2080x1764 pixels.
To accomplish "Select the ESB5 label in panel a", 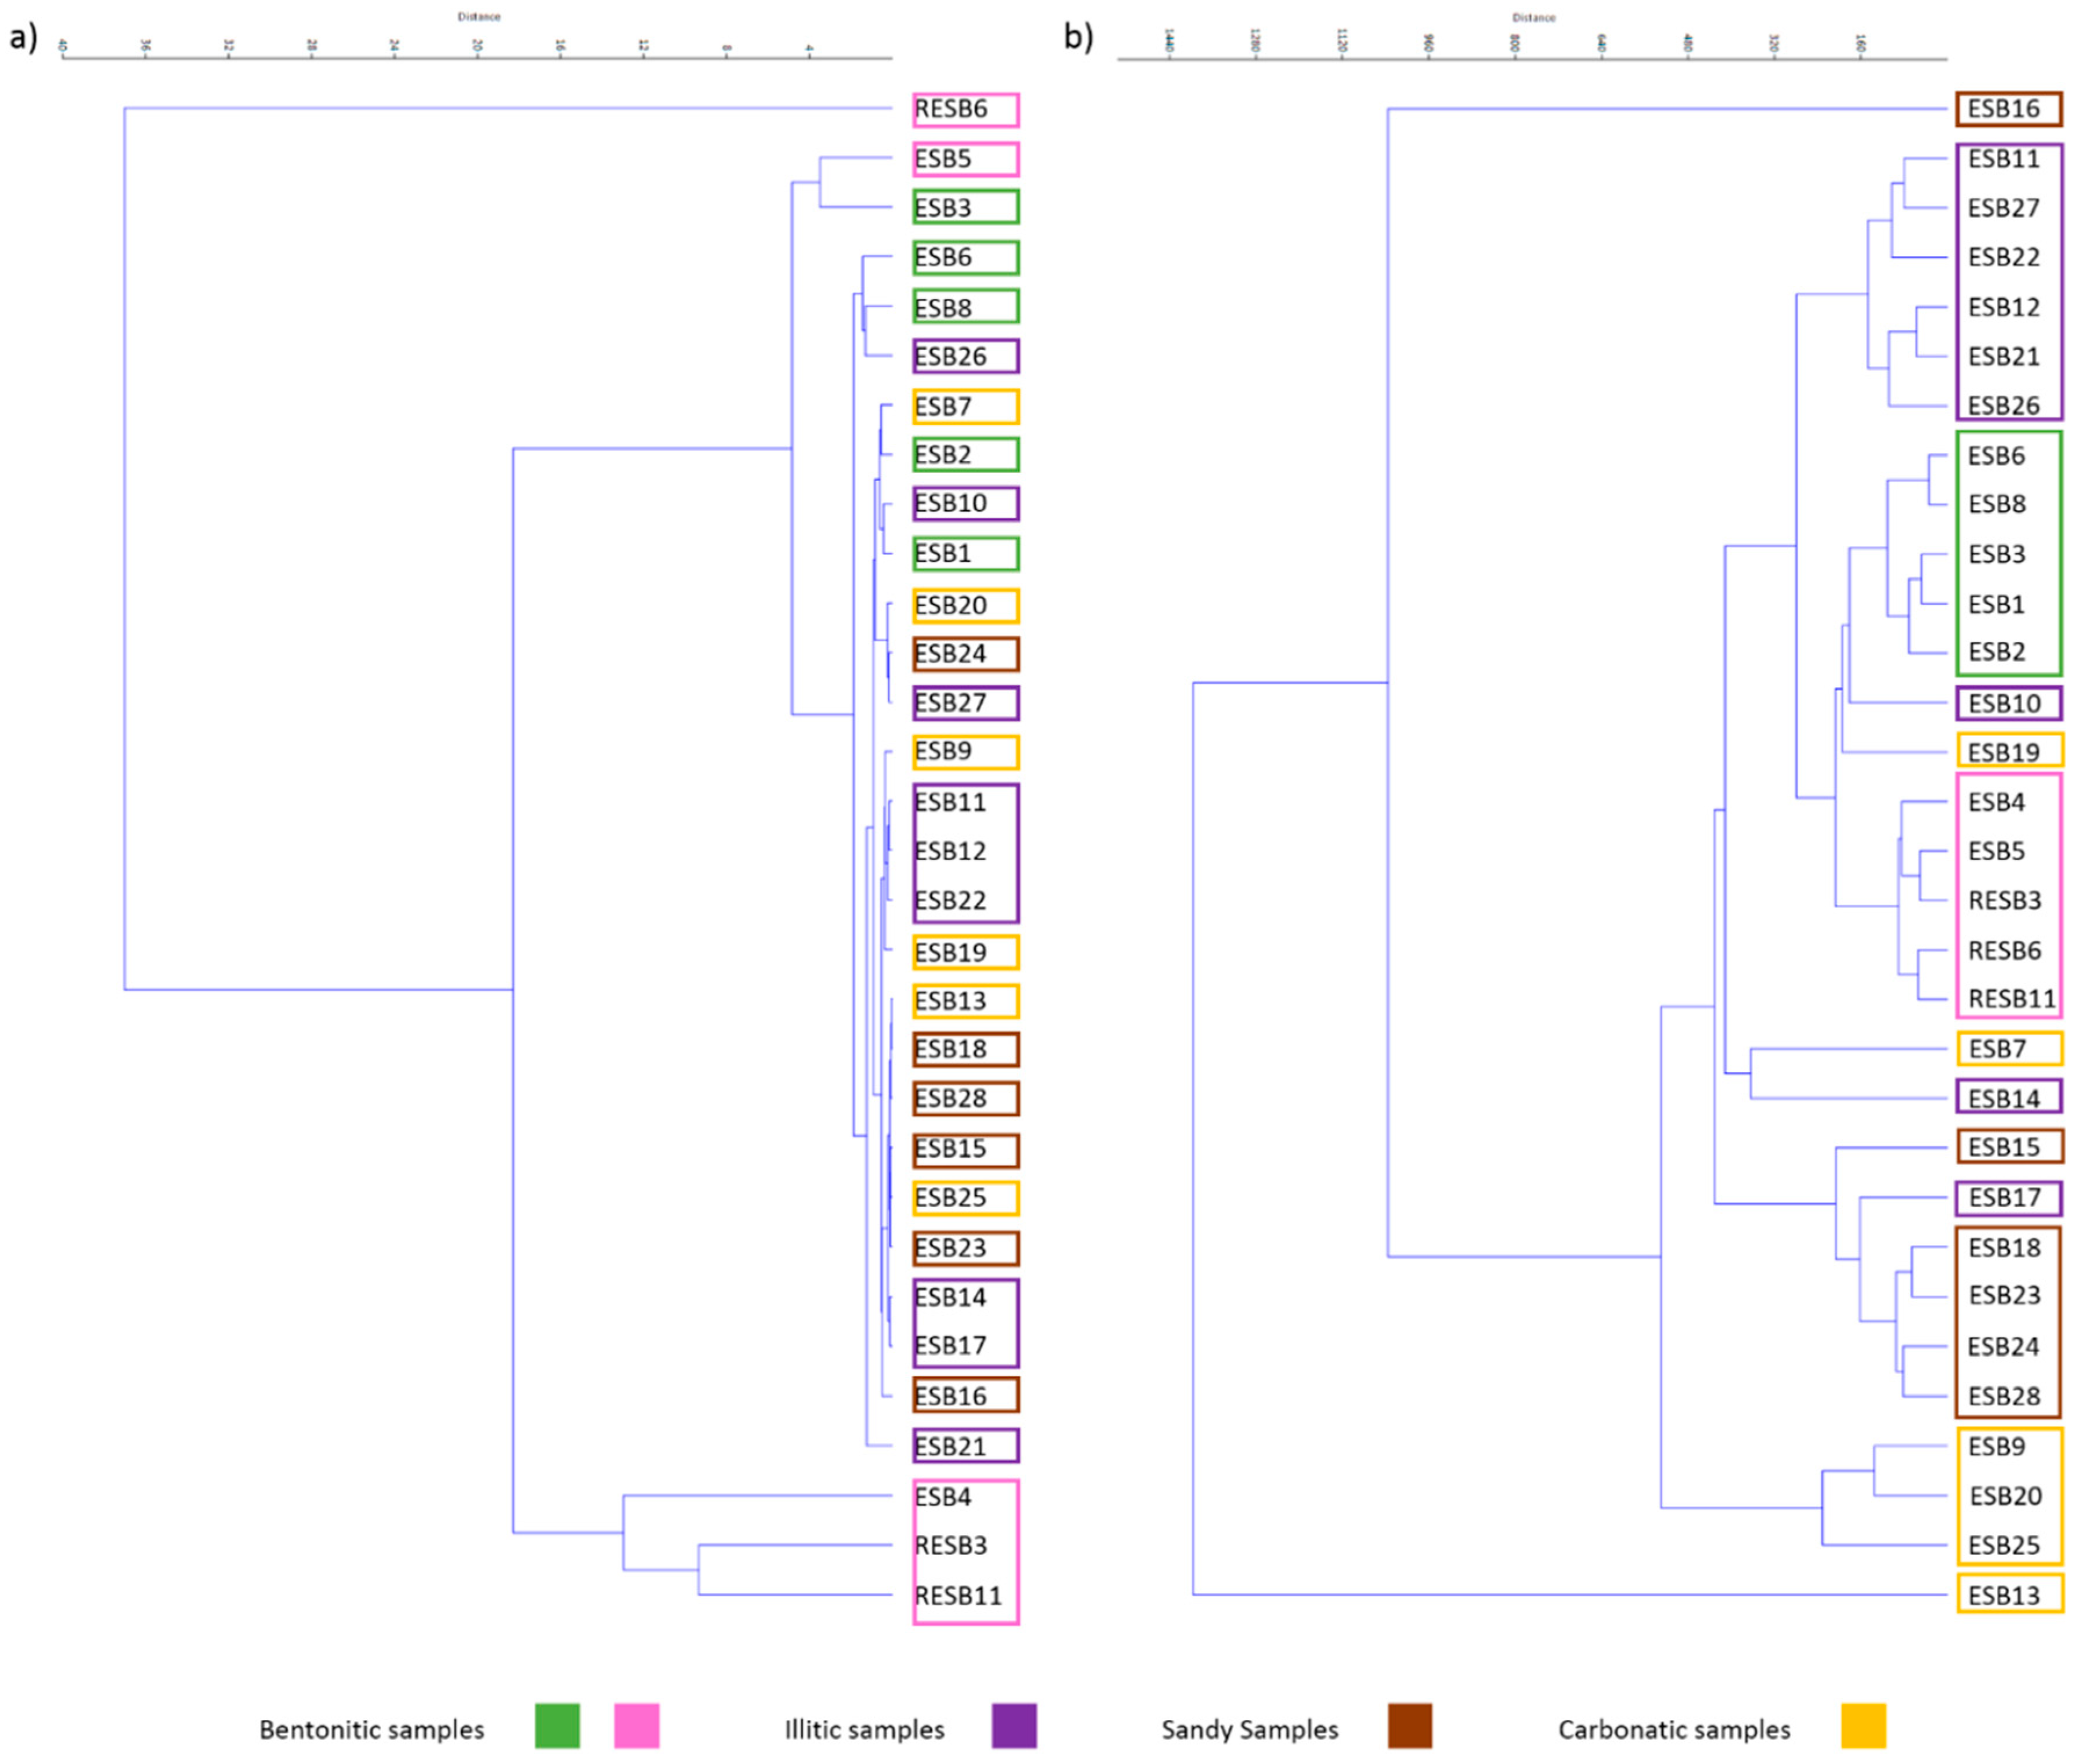I will [943, 159].
